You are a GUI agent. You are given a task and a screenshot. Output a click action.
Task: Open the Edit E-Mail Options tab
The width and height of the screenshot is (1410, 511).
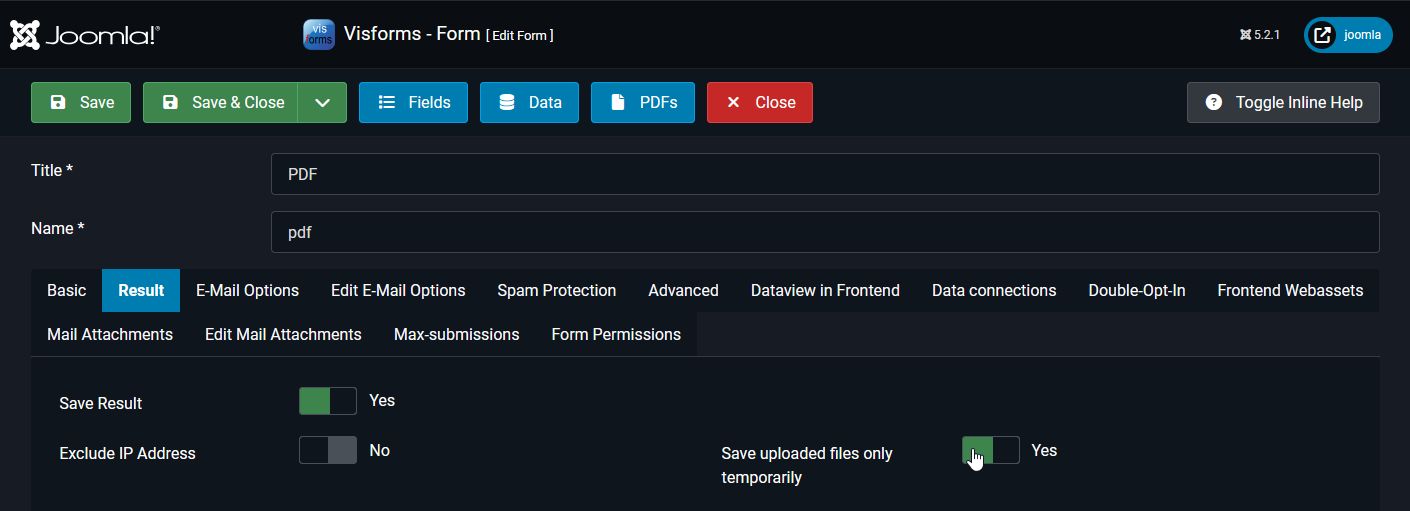coord(398,290)
